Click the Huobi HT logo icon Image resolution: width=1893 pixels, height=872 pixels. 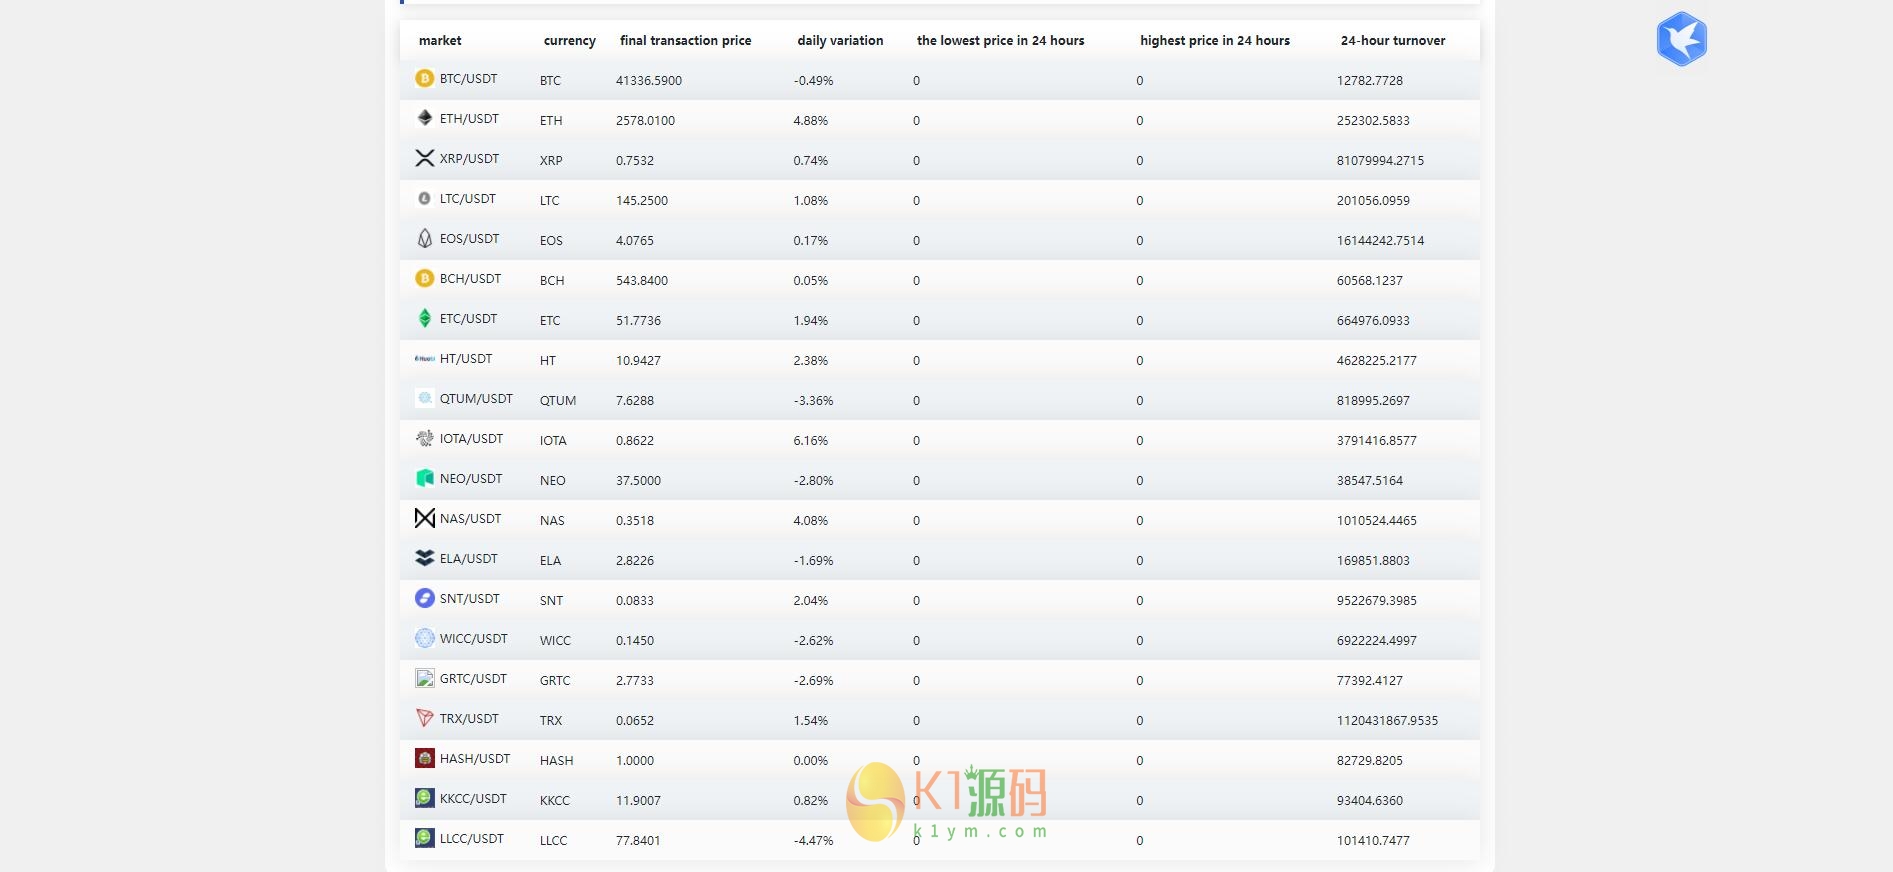424,358
